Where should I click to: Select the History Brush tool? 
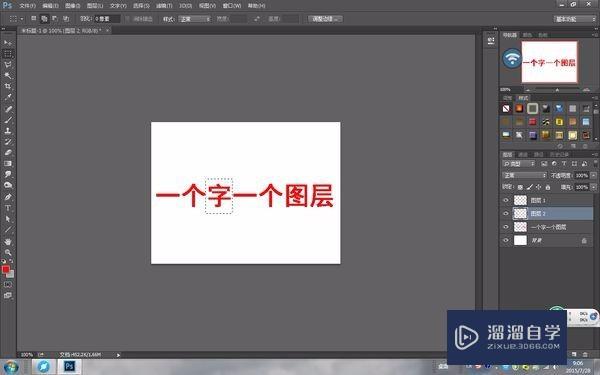pyautogui.click(x=8, y=142)
